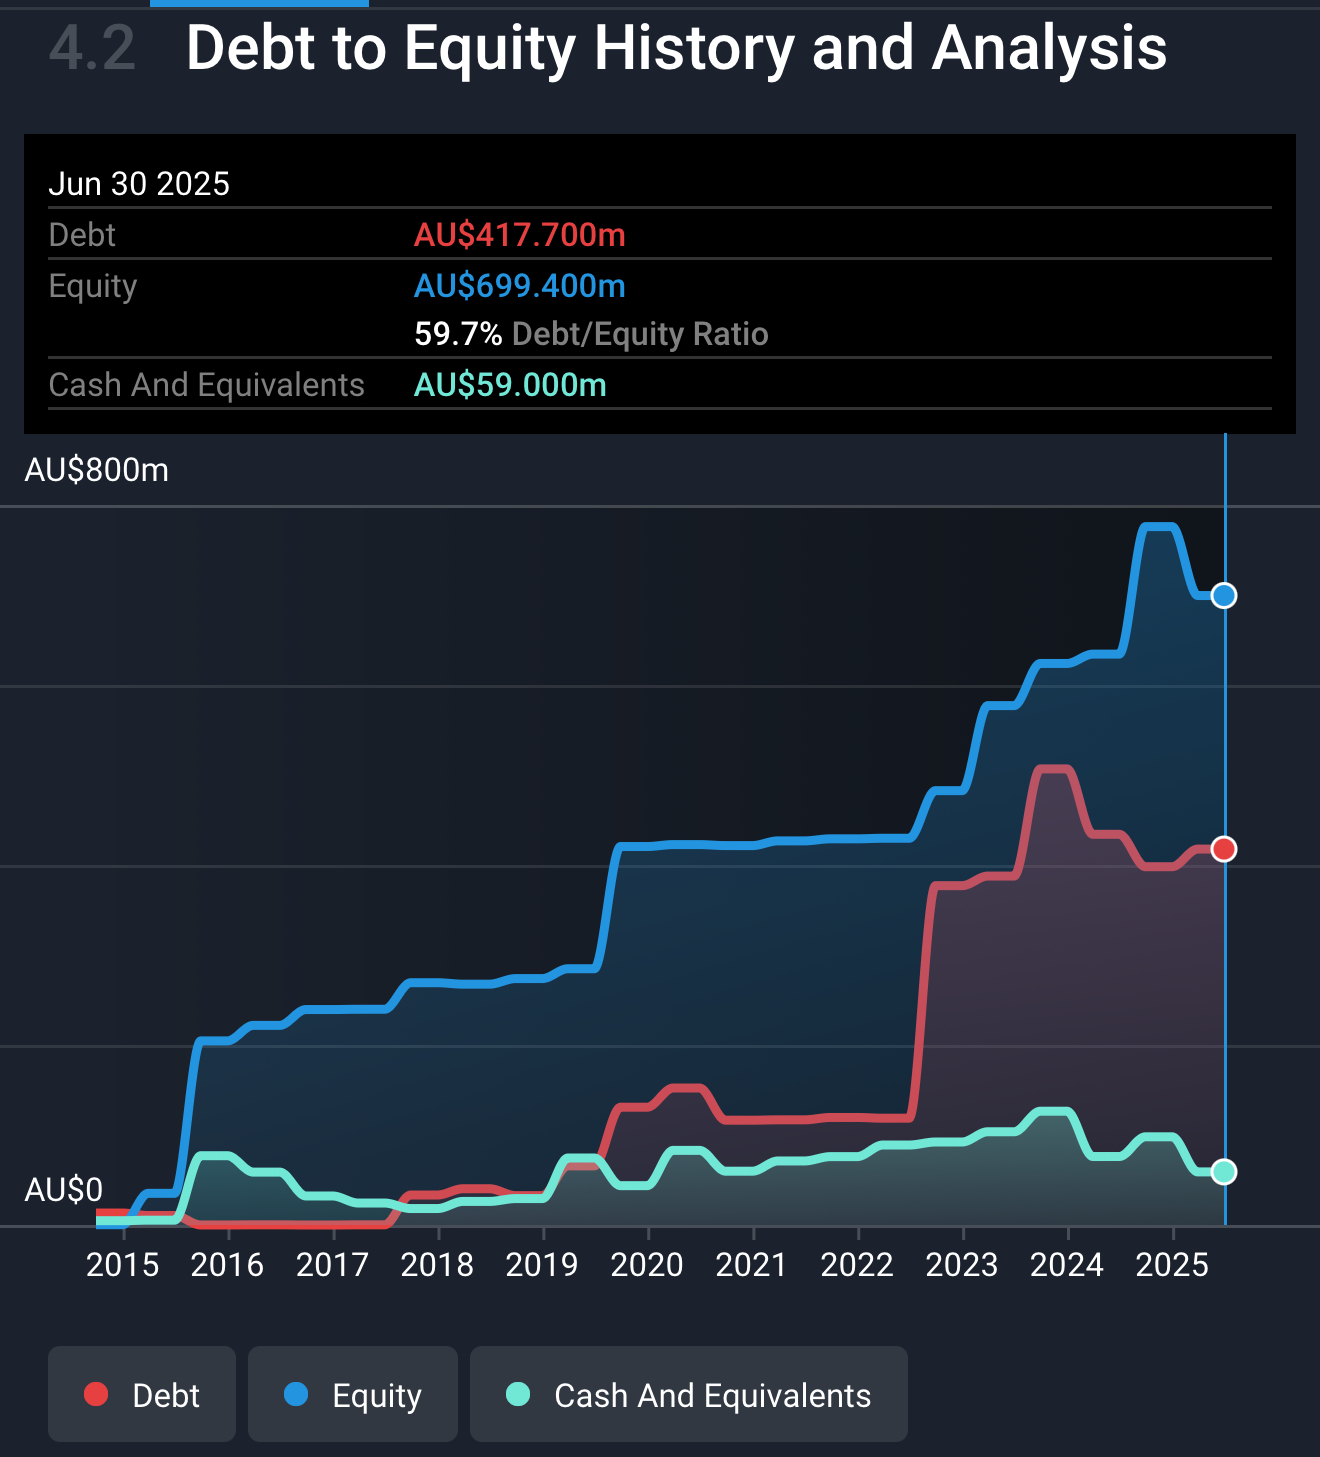The image size is (1320, 1457).
Task: Click the 4.2 section number
Action: click(x=92, y=48)
